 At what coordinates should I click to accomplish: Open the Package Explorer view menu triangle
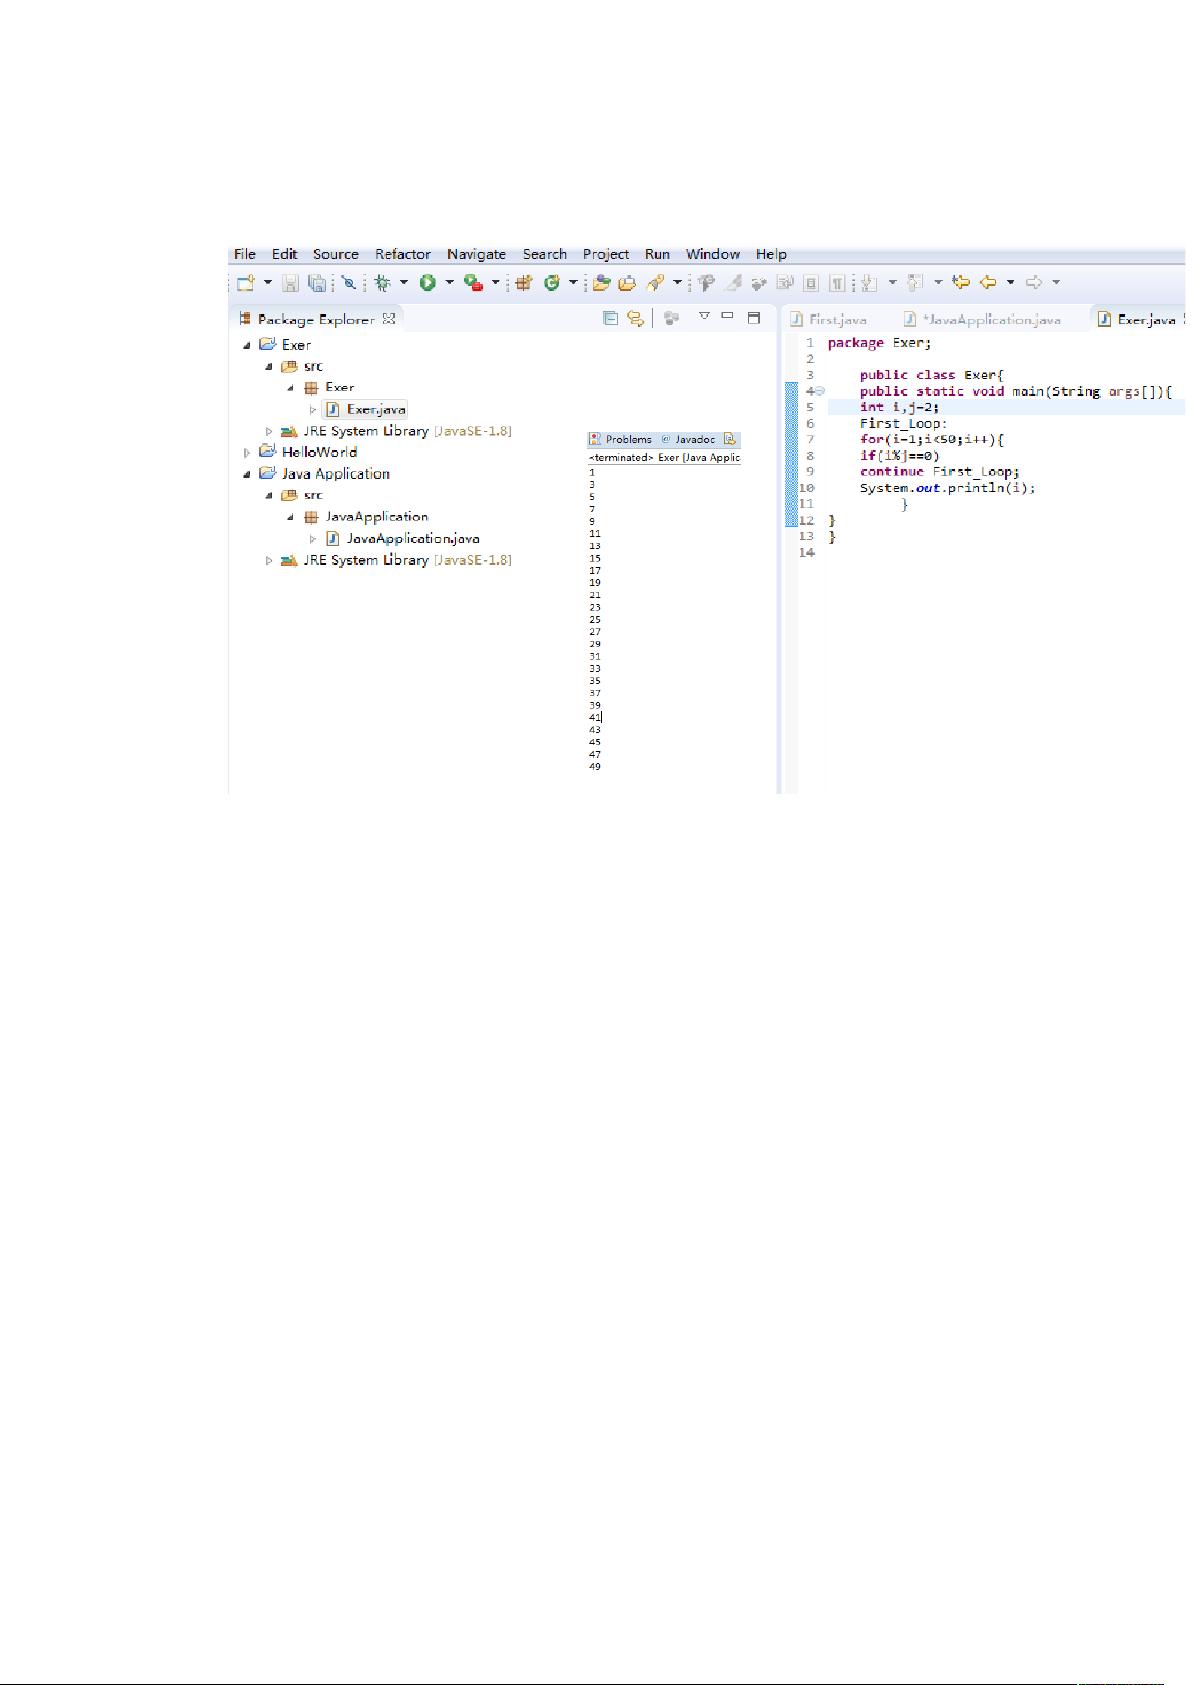point(704,316)
